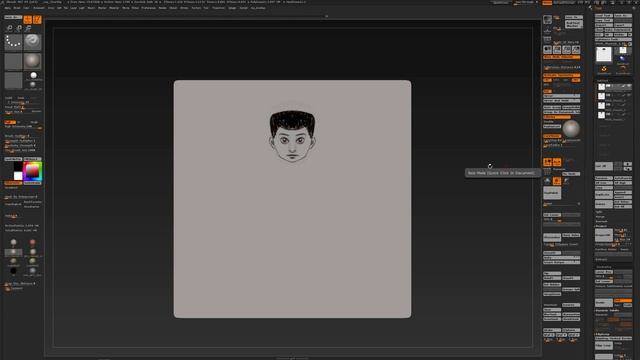Click the blue star tool icon at right
The image size is (640, 360).
point(623,59)
